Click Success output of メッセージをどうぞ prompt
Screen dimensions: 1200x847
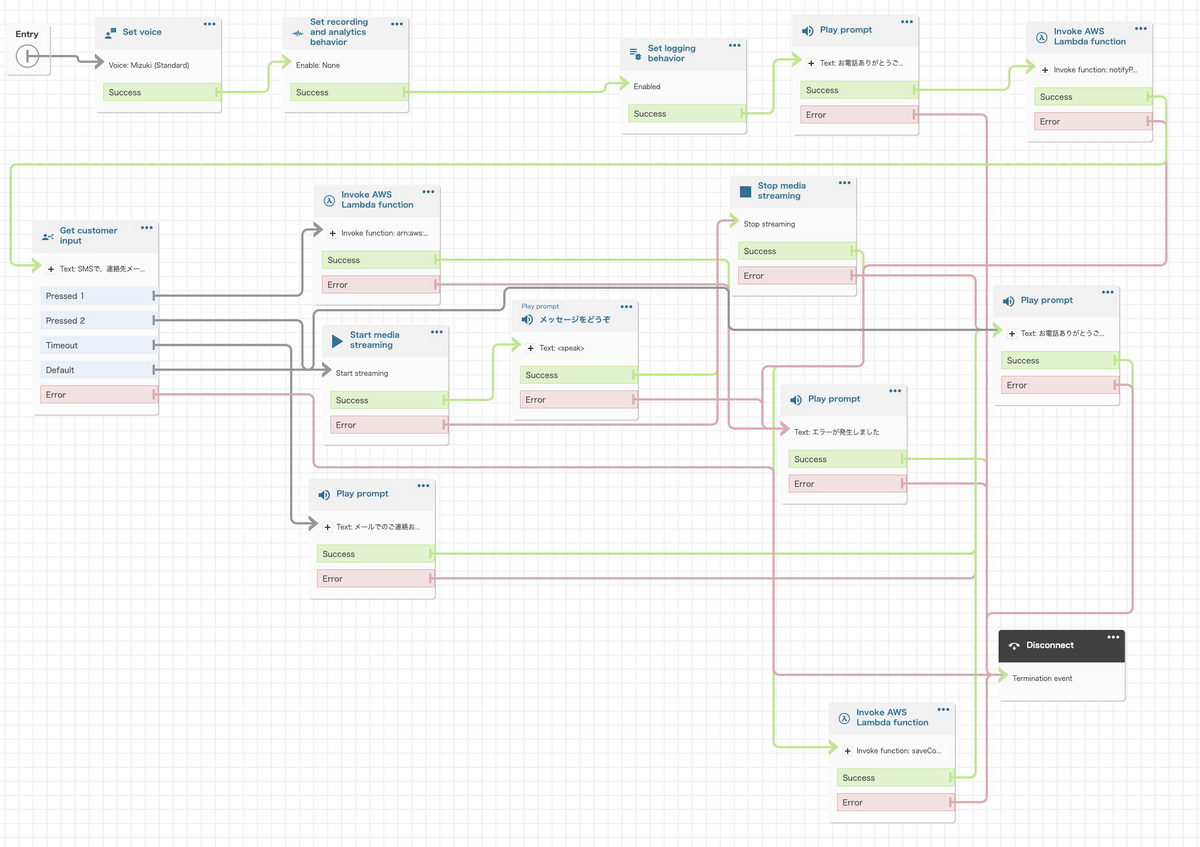tap(577, 375)
